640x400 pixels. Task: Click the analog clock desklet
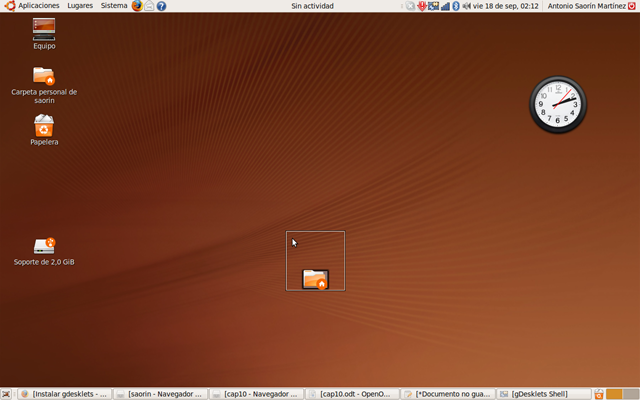(x=558, y=105)
